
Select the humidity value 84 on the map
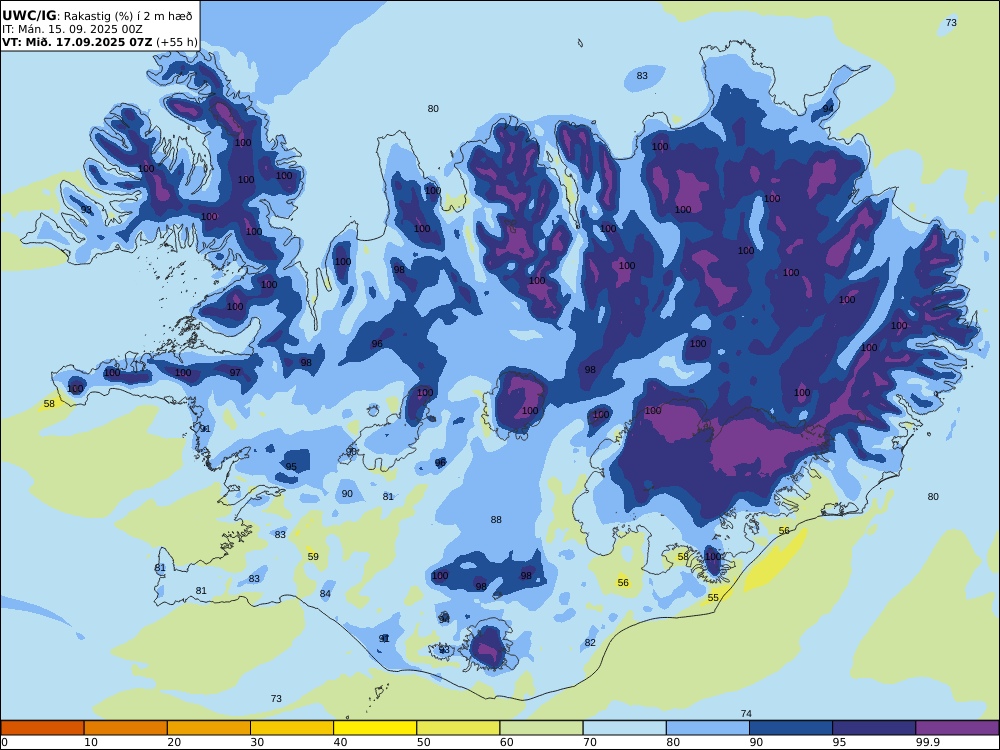click(325, 594)
